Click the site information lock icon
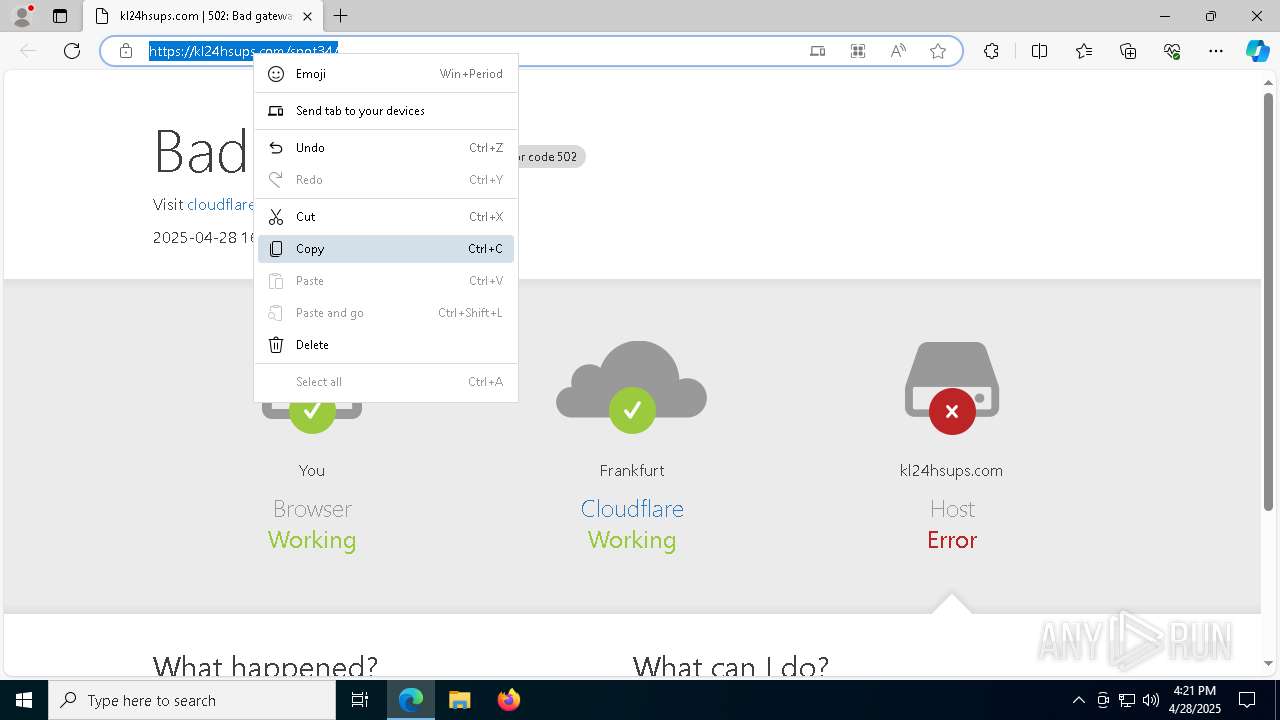The height and width of the screenshot is (720, 1280). (x=126, y=51)
